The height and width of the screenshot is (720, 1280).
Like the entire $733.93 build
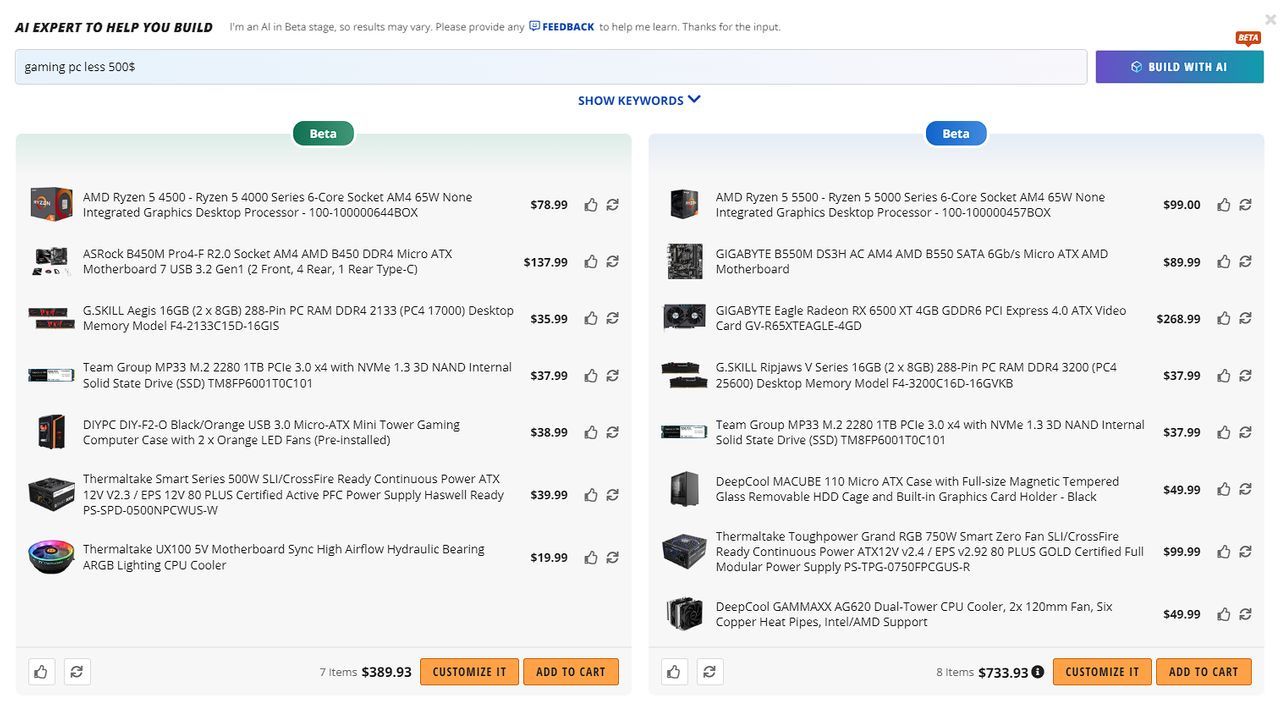(674, 672)
